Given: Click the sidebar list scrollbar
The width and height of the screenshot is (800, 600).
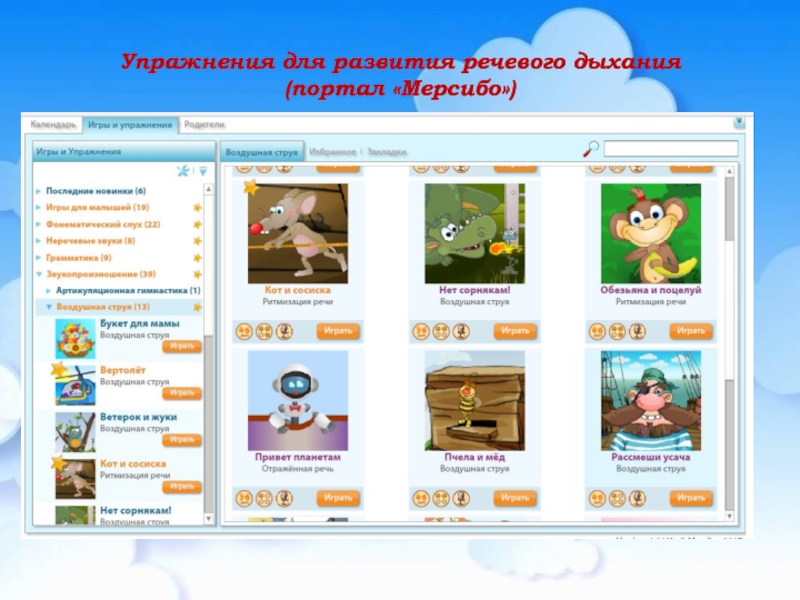Looking at the screenshot, I should 208,354.
